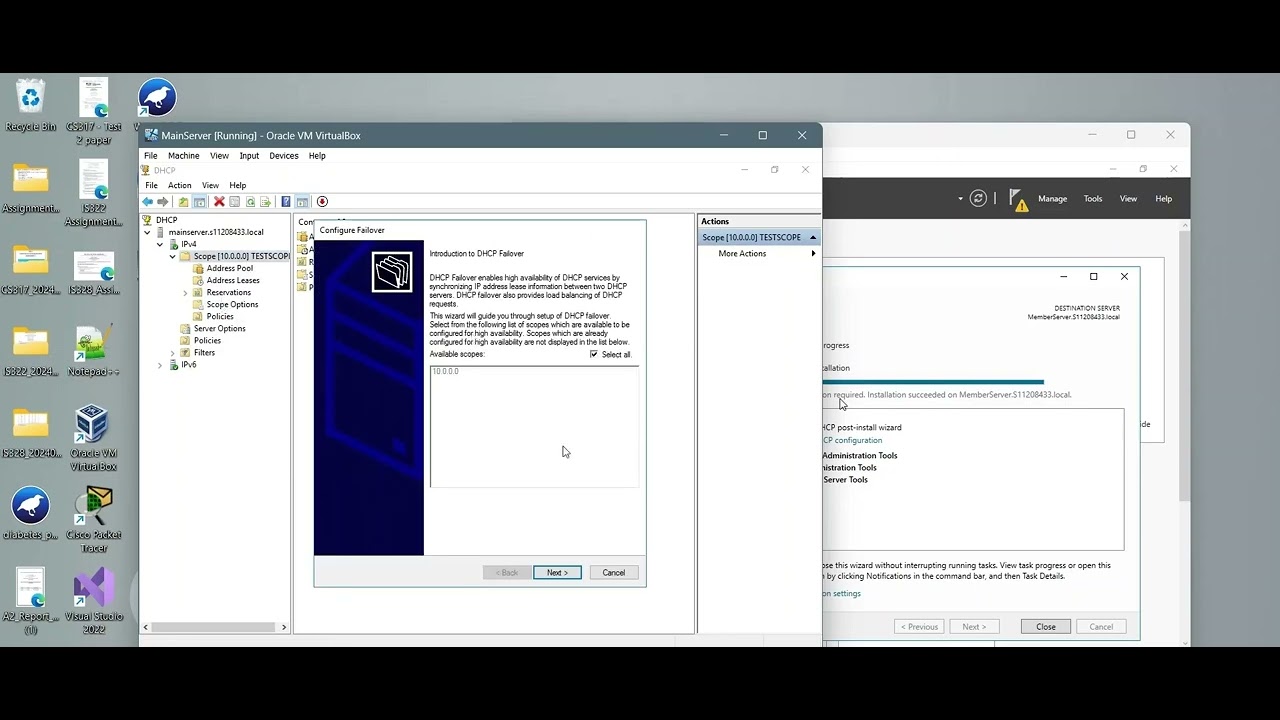Select Address Leases in the DHCP tree

(x=233, y=281)
